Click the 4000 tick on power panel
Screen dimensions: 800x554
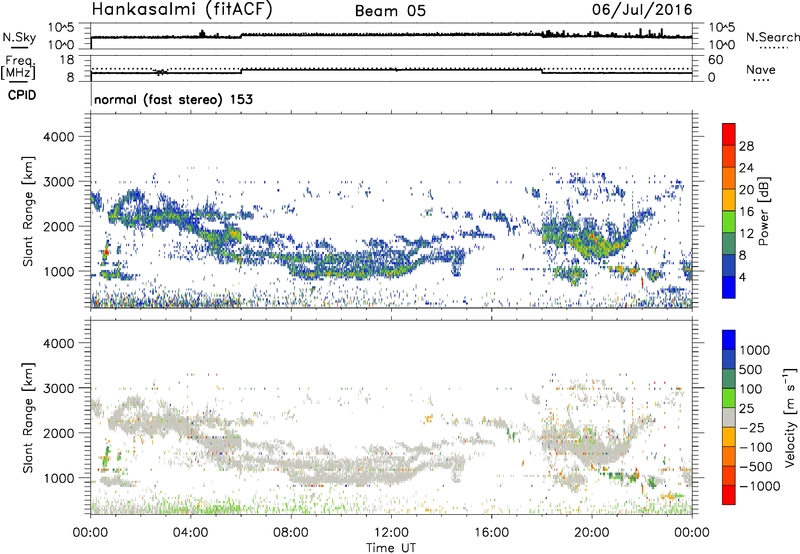click(x=59, y=137)
